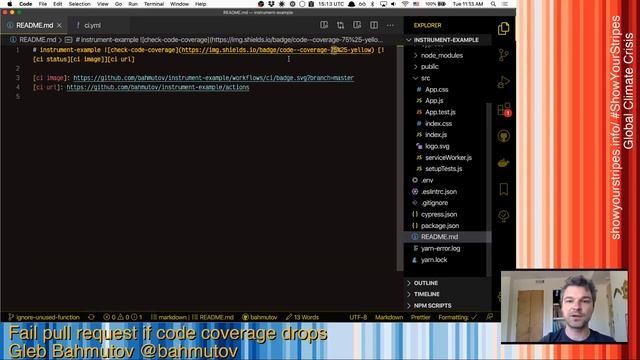Open App.css in the explorer
The image size is (640, 360).
tap(436, 89)
